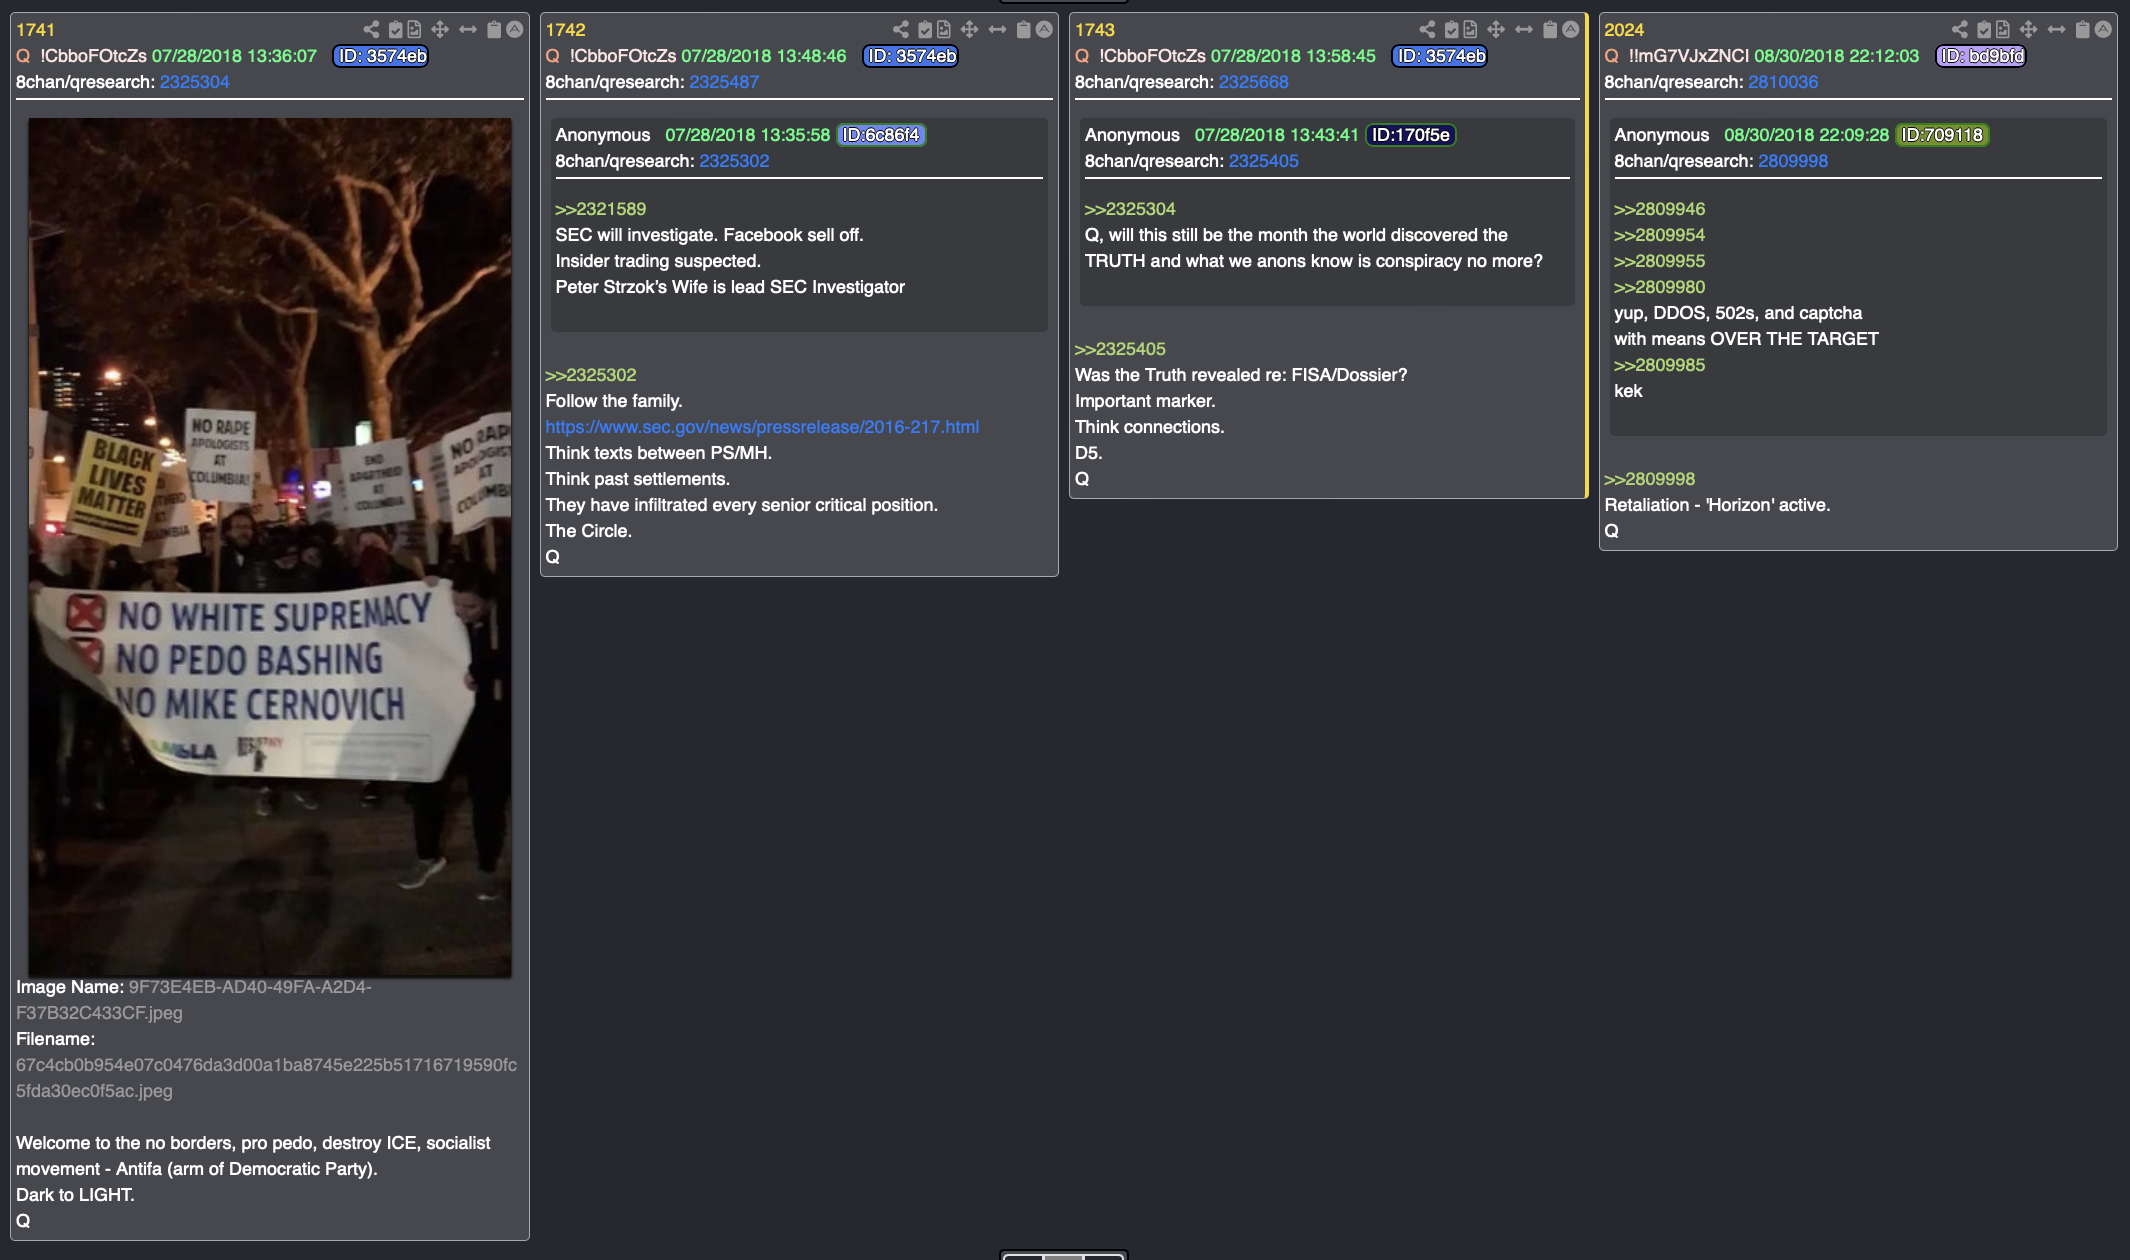Image resolution: width=2130 pixels, height=1260 pixels.
Task: Click the clipboard icon on post 1743
Action: tap(1550, 30)
